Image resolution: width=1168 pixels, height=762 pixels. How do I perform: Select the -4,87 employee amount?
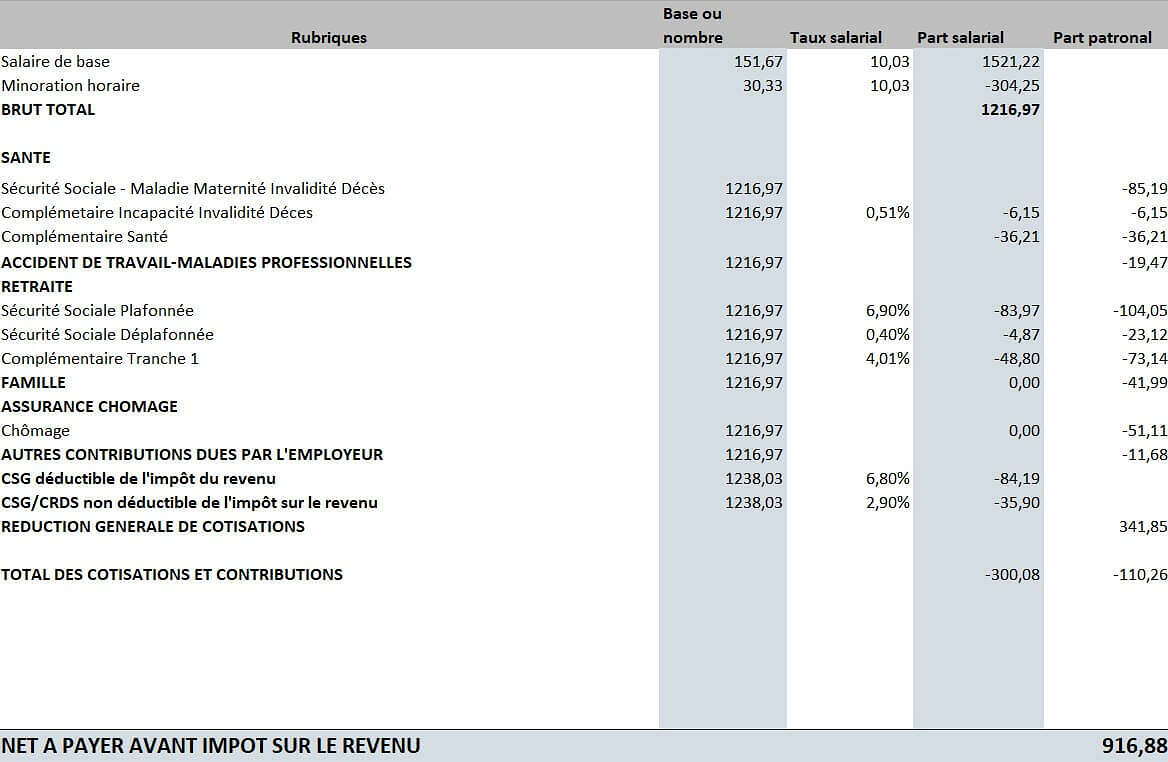[1021, 334]
